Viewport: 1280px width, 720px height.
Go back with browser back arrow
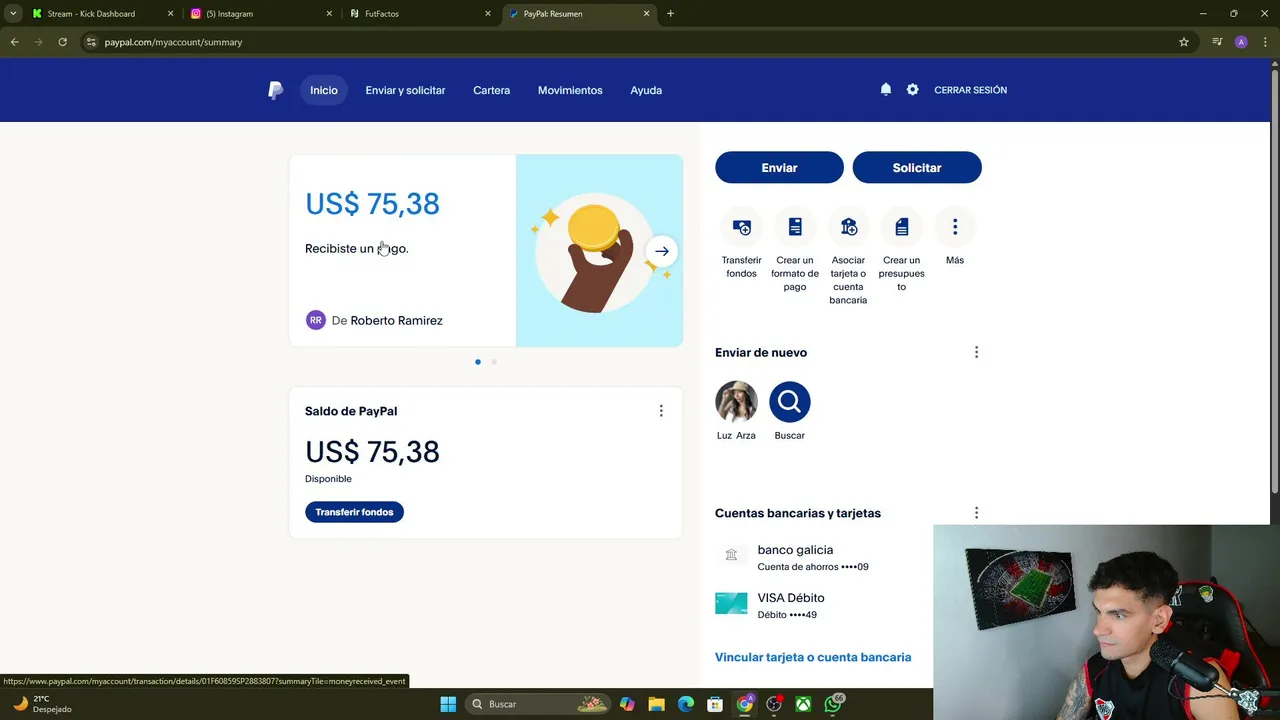coord(14,42)
